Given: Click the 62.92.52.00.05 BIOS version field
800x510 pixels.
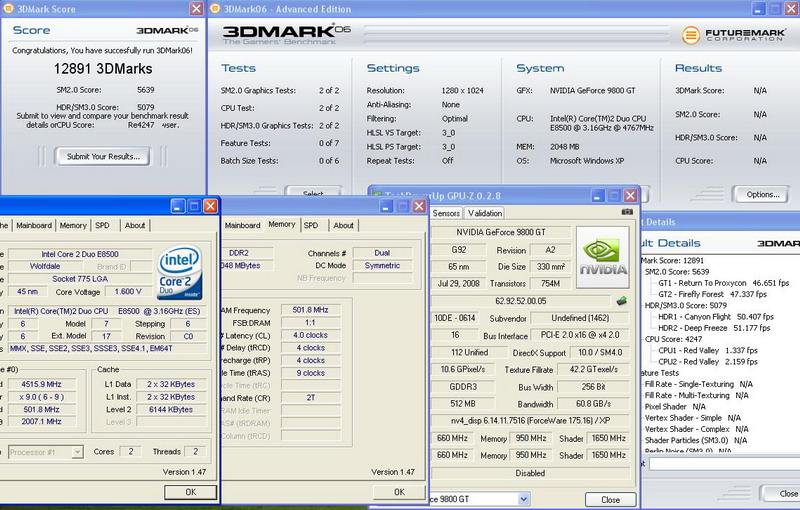Looking at the screenshot, I should pos(520,301).
